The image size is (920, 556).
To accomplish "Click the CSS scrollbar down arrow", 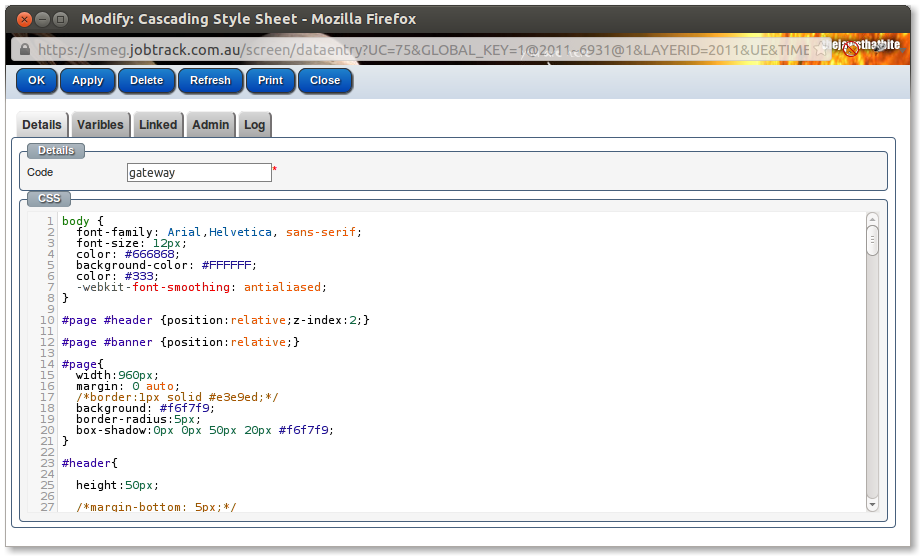I will point(872,505).
